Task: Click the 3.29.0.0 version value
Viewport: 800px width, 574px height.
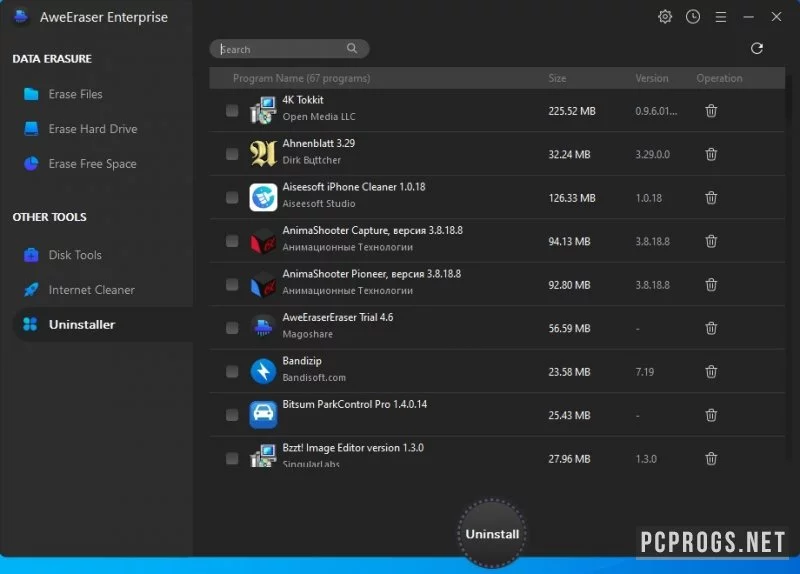Action: 653,154
